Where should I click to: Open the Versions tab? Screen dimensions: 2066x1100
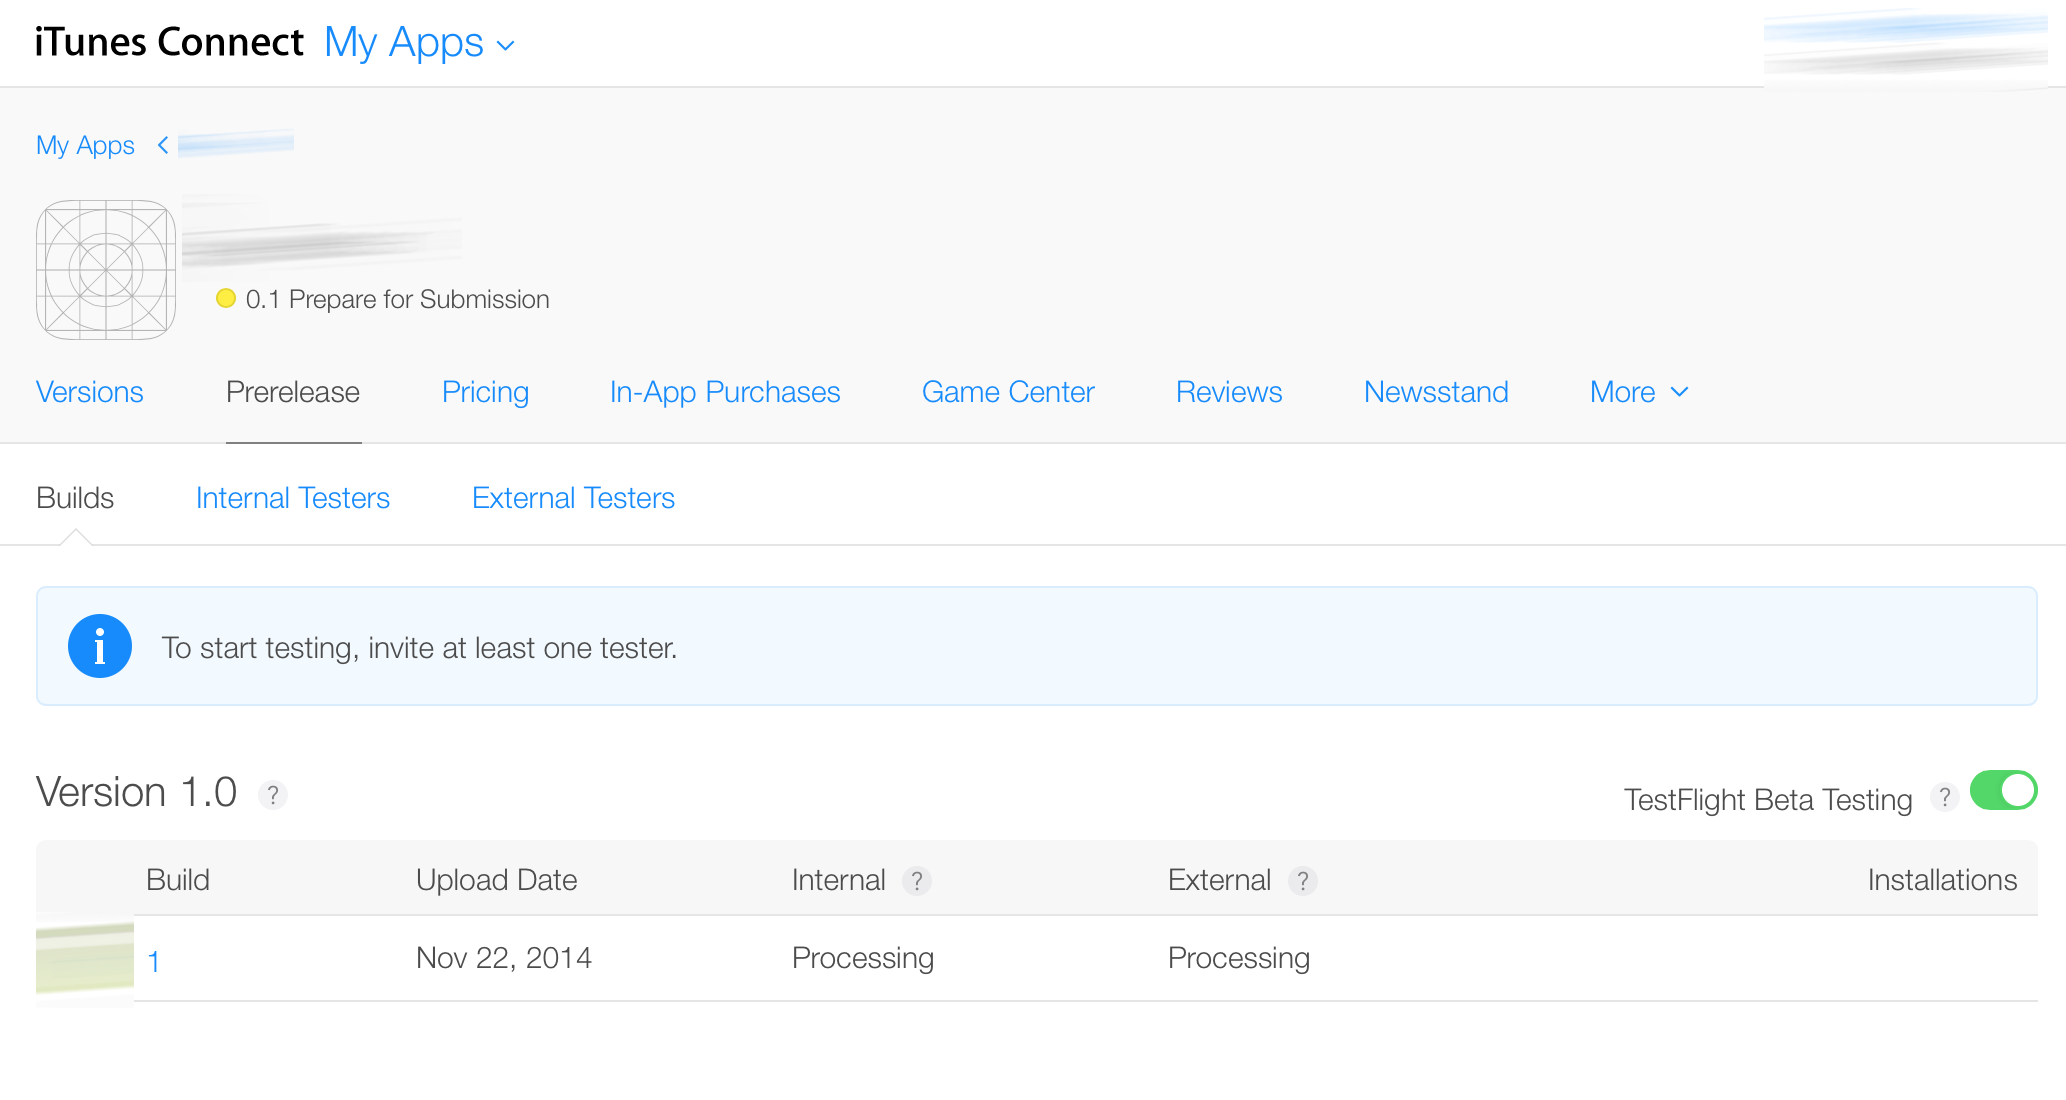point(90,392)
